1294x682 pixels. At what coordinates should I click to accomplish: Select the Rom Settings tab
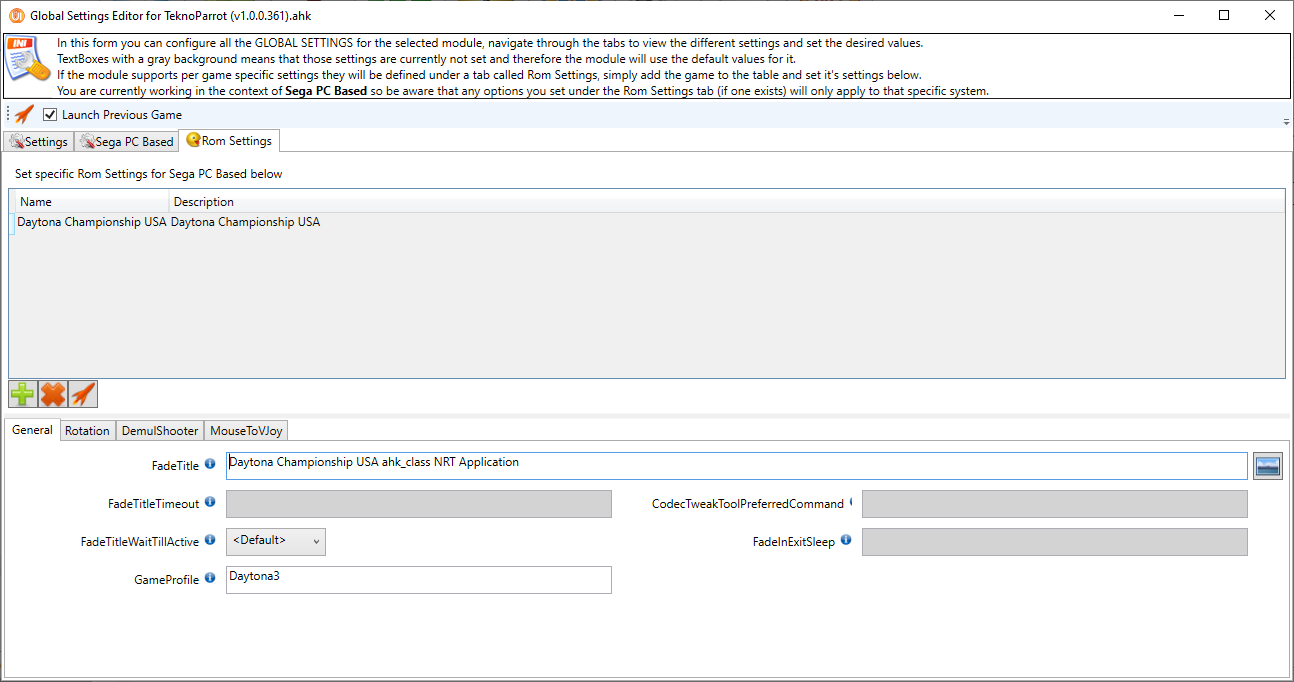coord(229,141)
